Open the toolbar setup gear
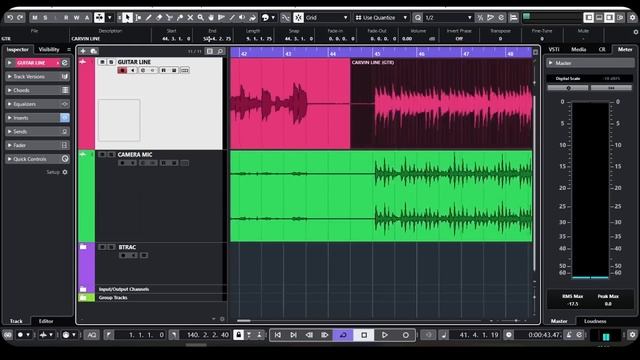Viewport: 640px width, 360px height. (632, 18)
